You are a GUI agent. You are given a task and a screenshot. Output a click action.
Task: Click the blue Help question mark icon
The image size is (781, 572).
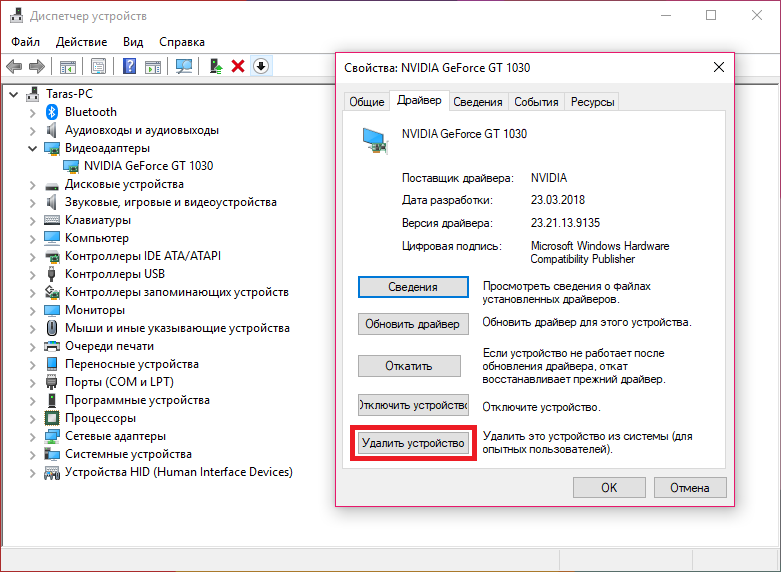point(130,66)
